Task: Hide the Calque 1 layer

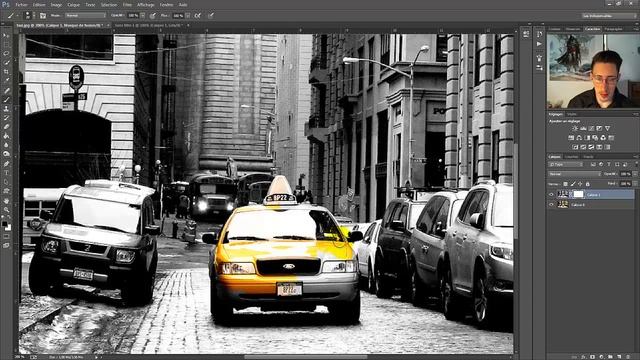Action: (551, 195)
